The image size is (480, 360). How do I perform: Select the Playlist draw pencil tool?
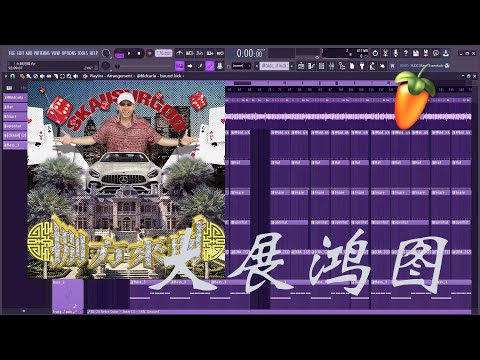coord(22,76)
